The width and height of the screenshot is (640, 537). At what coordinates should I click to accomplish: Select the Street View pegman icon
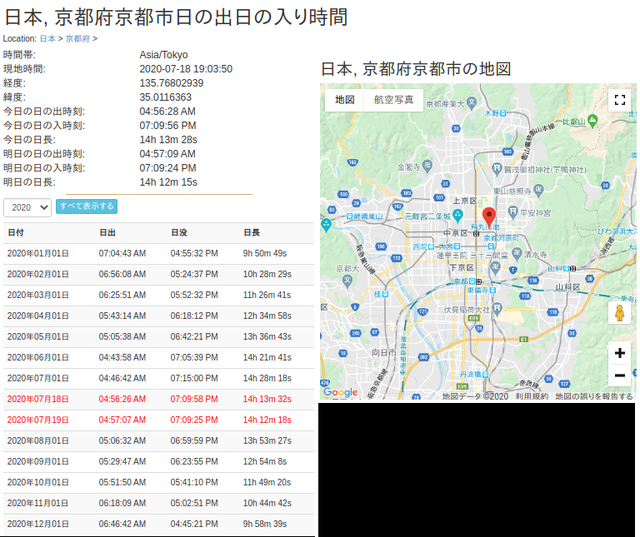click(x=619, y=313)
